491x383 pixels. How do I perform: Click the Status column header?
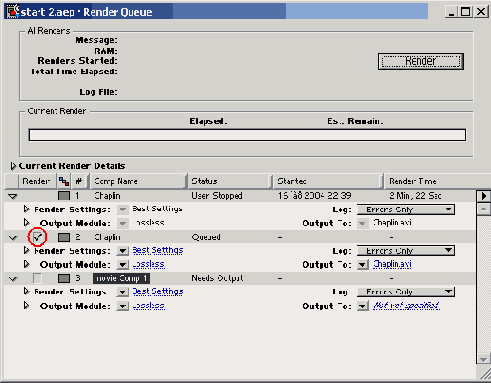[x=230, y=181]
